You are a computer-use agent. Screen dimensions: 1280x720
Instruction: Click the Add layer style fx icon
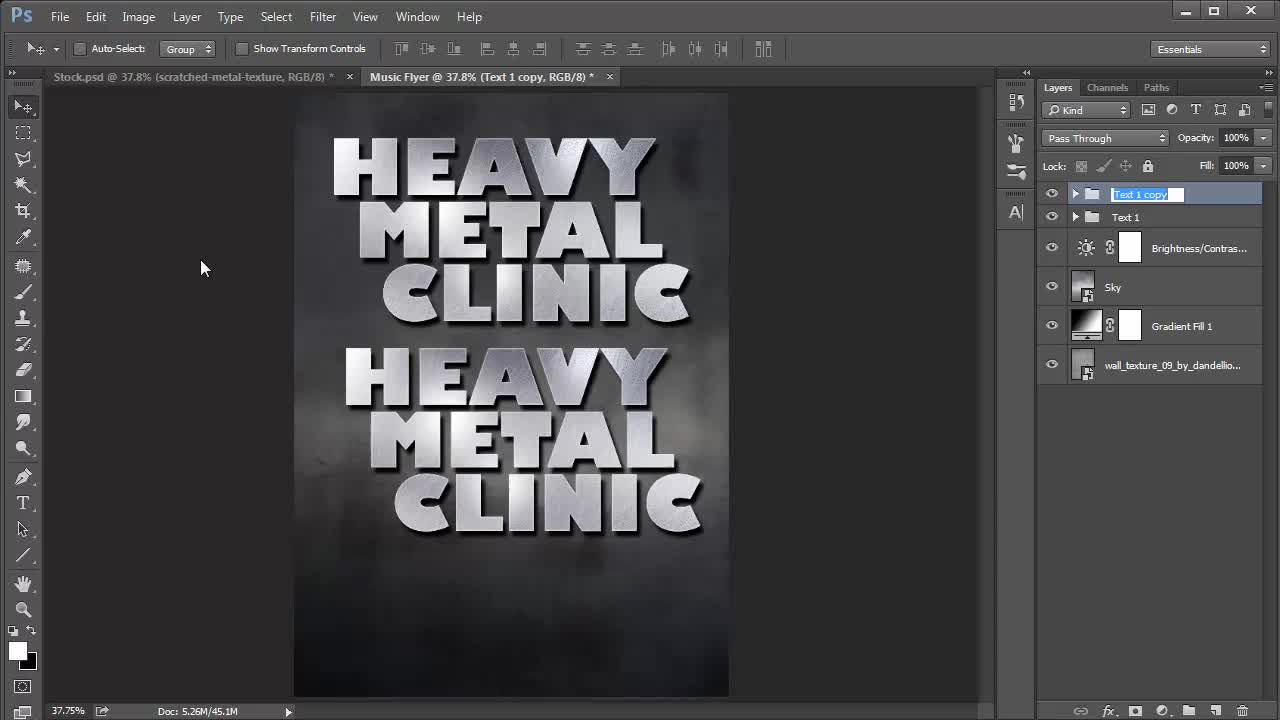pyautogui.click(x=1107, y=710)
